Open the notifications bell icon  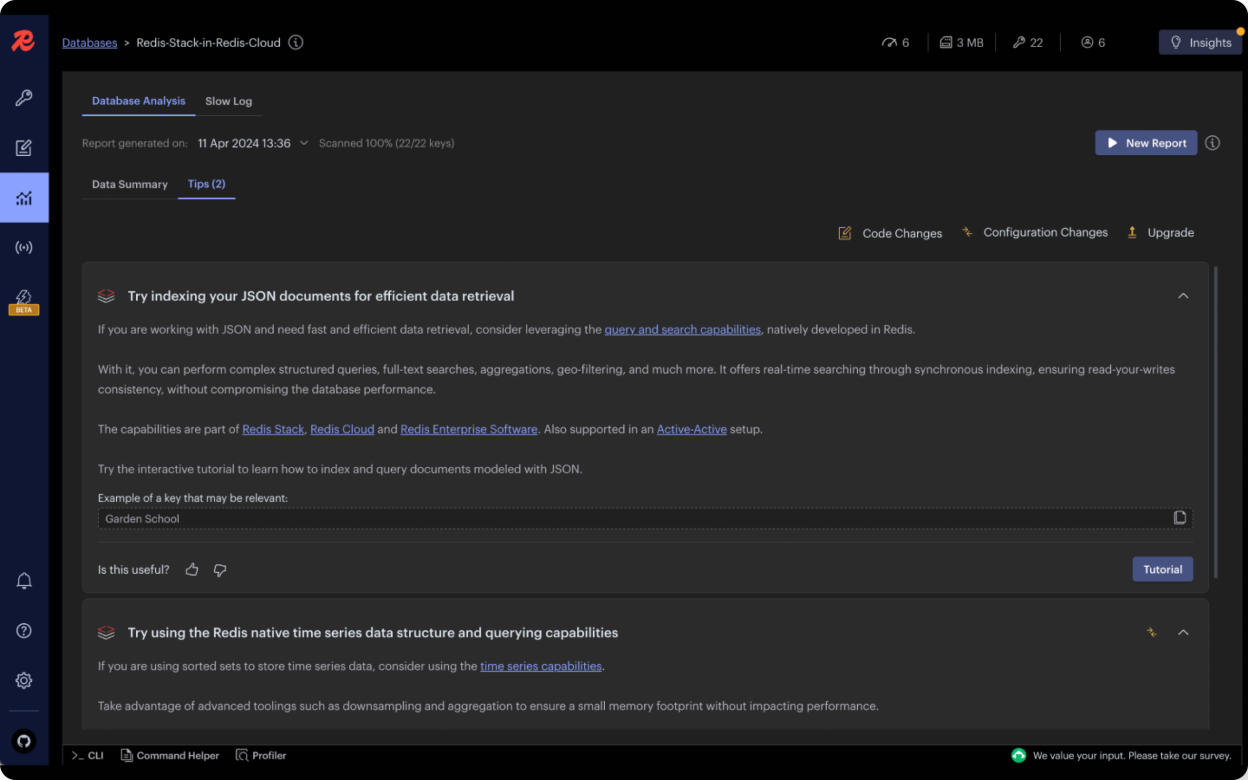pyautogui.click(x=24, y=581)
